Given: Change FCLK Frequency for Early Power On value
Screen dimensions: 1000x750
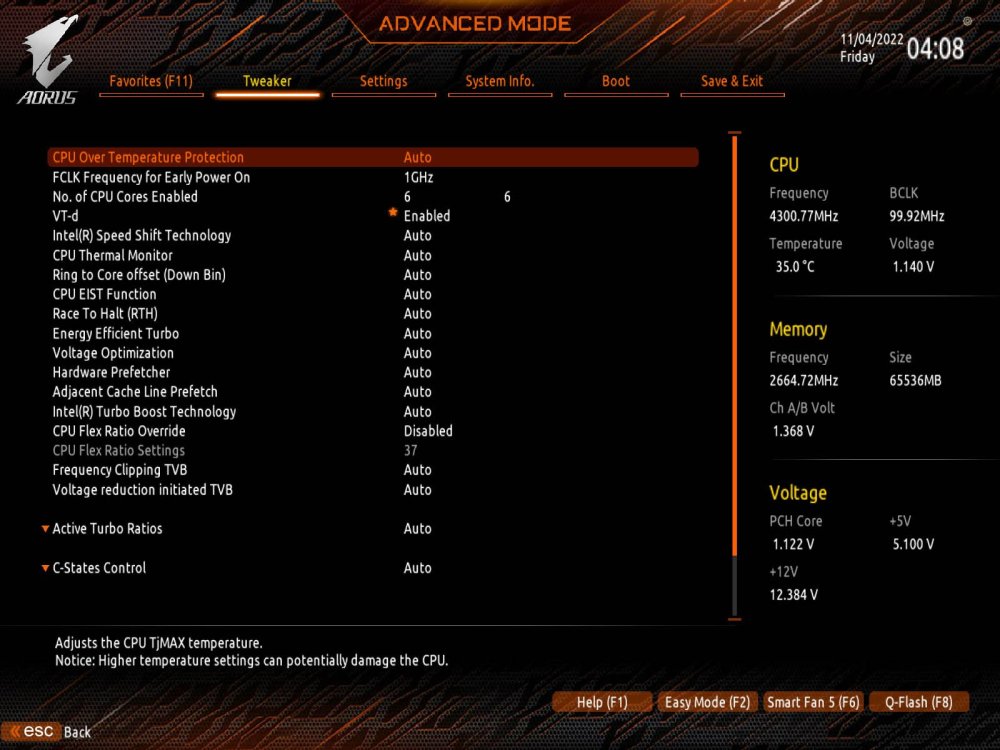Looking at the screenshot, I should pyautogui.click(x=418, y=177).
